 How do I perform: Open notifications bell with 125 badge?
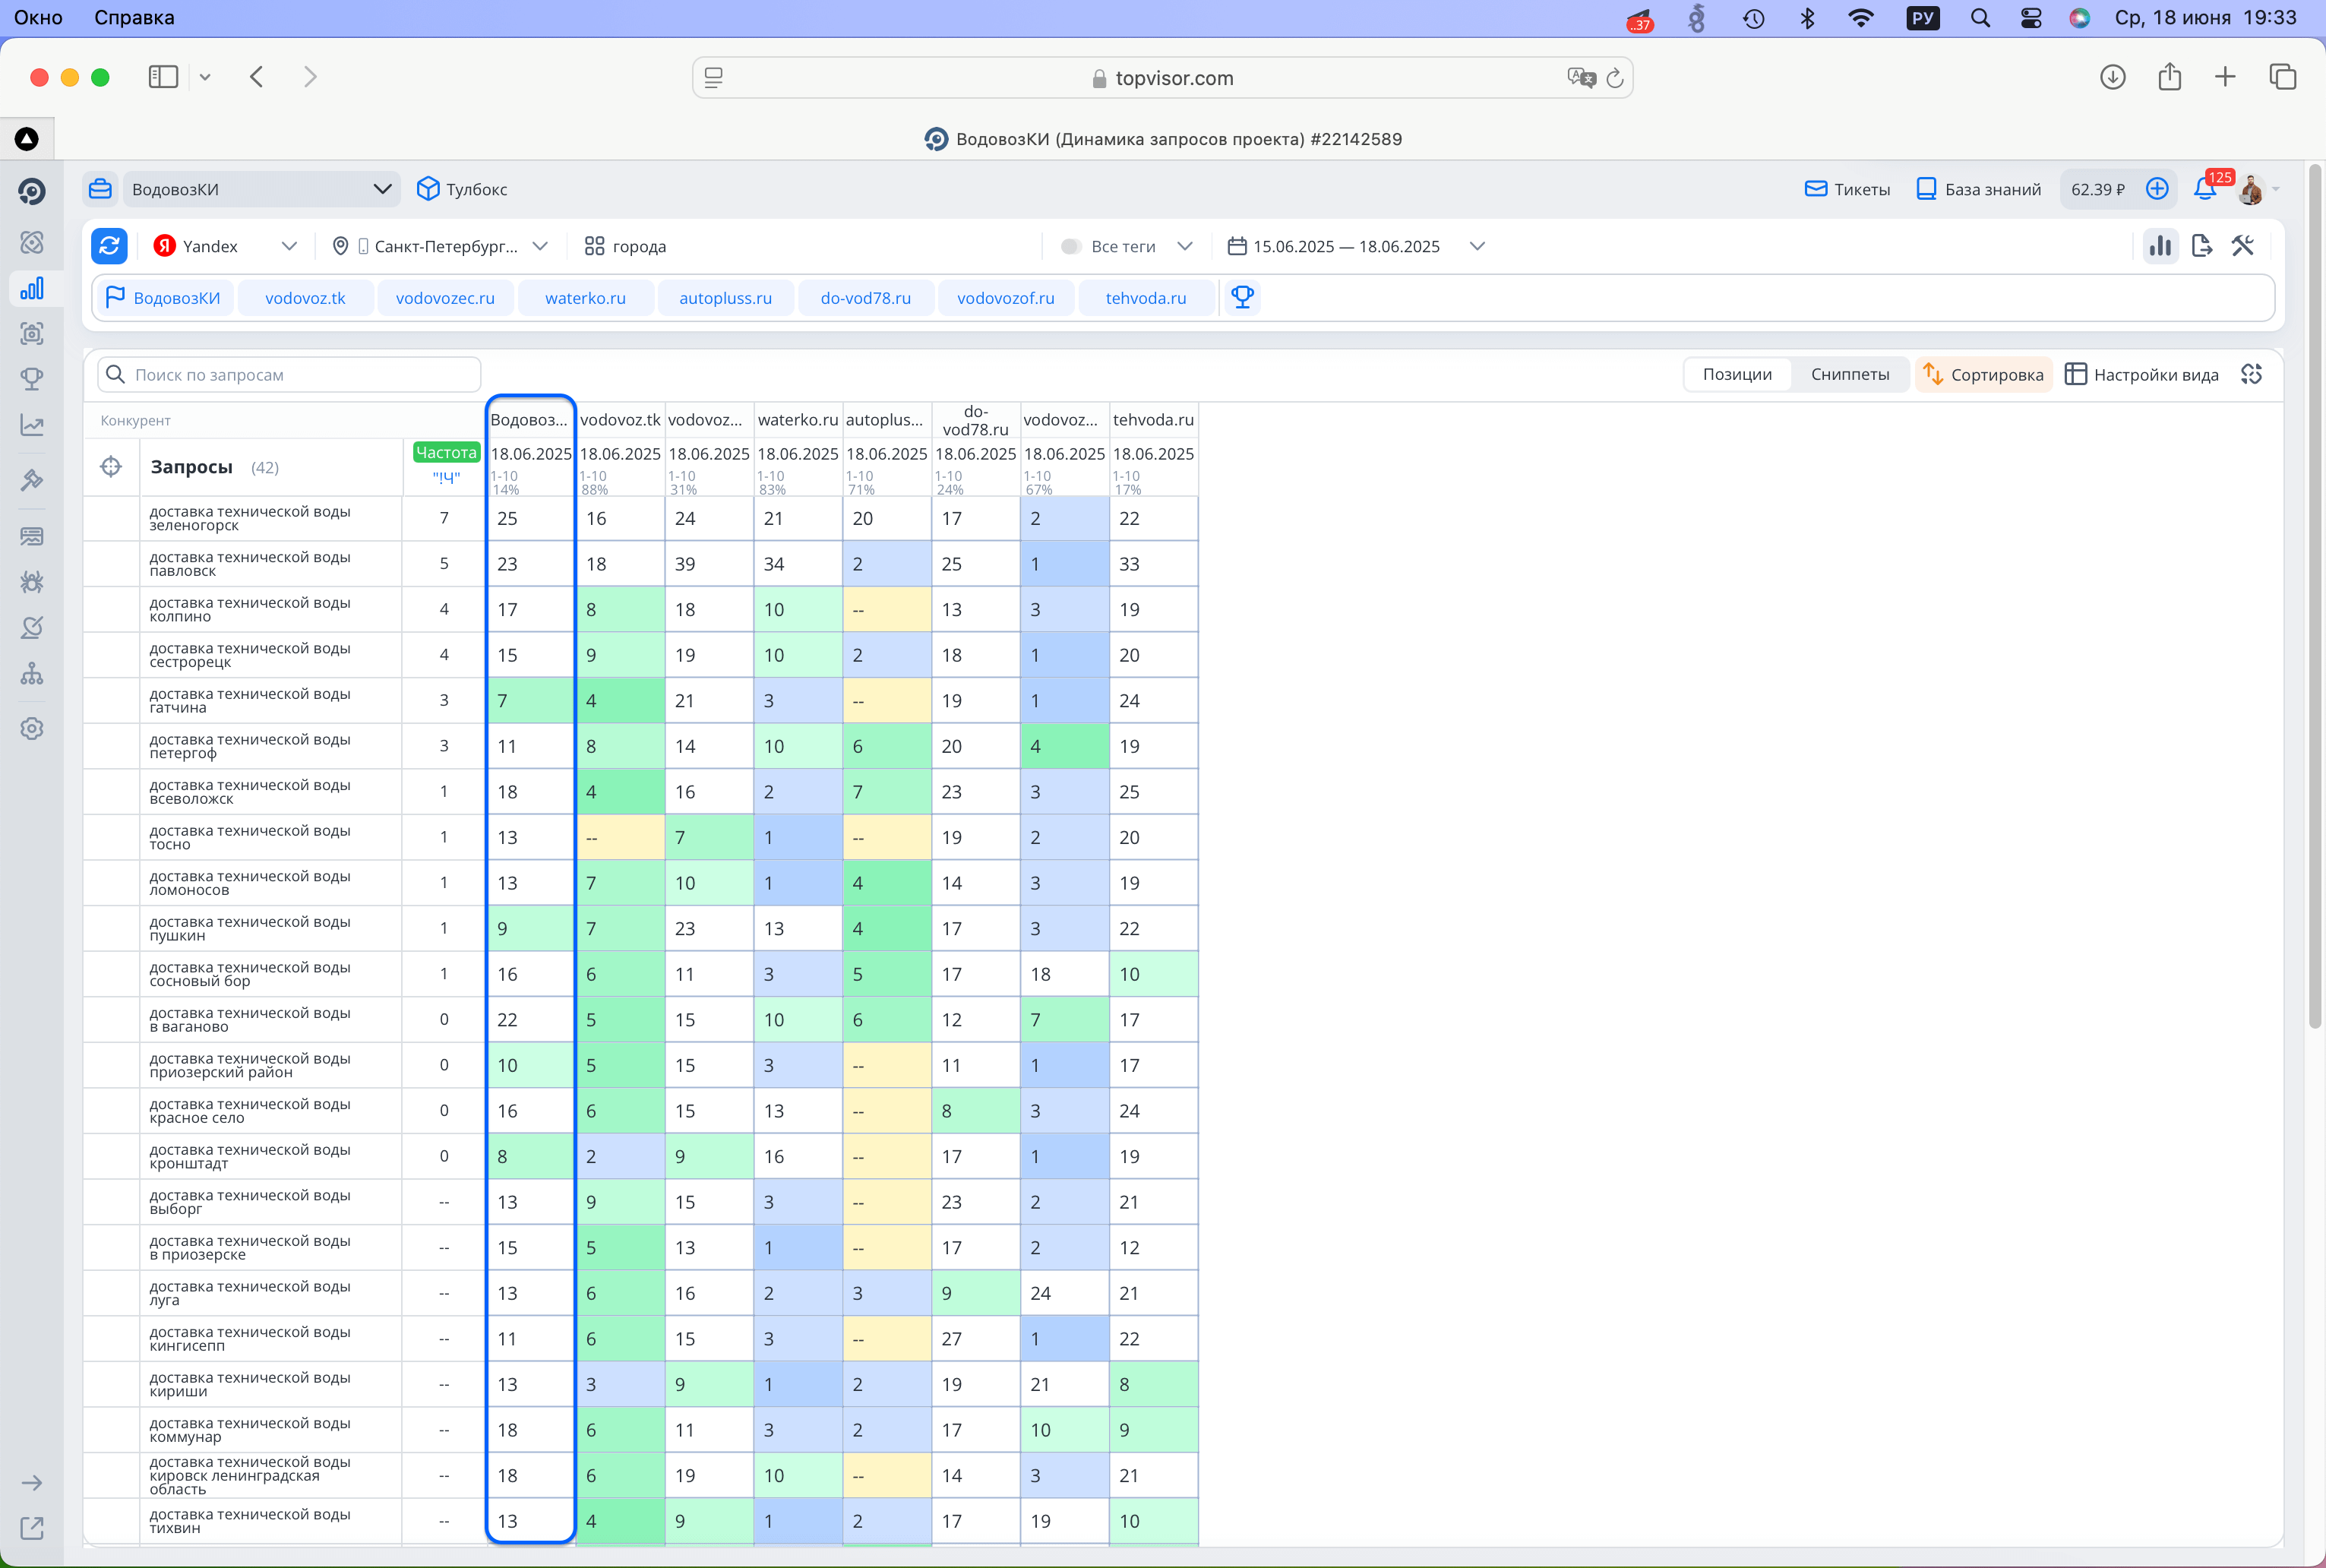point(2205,189)
